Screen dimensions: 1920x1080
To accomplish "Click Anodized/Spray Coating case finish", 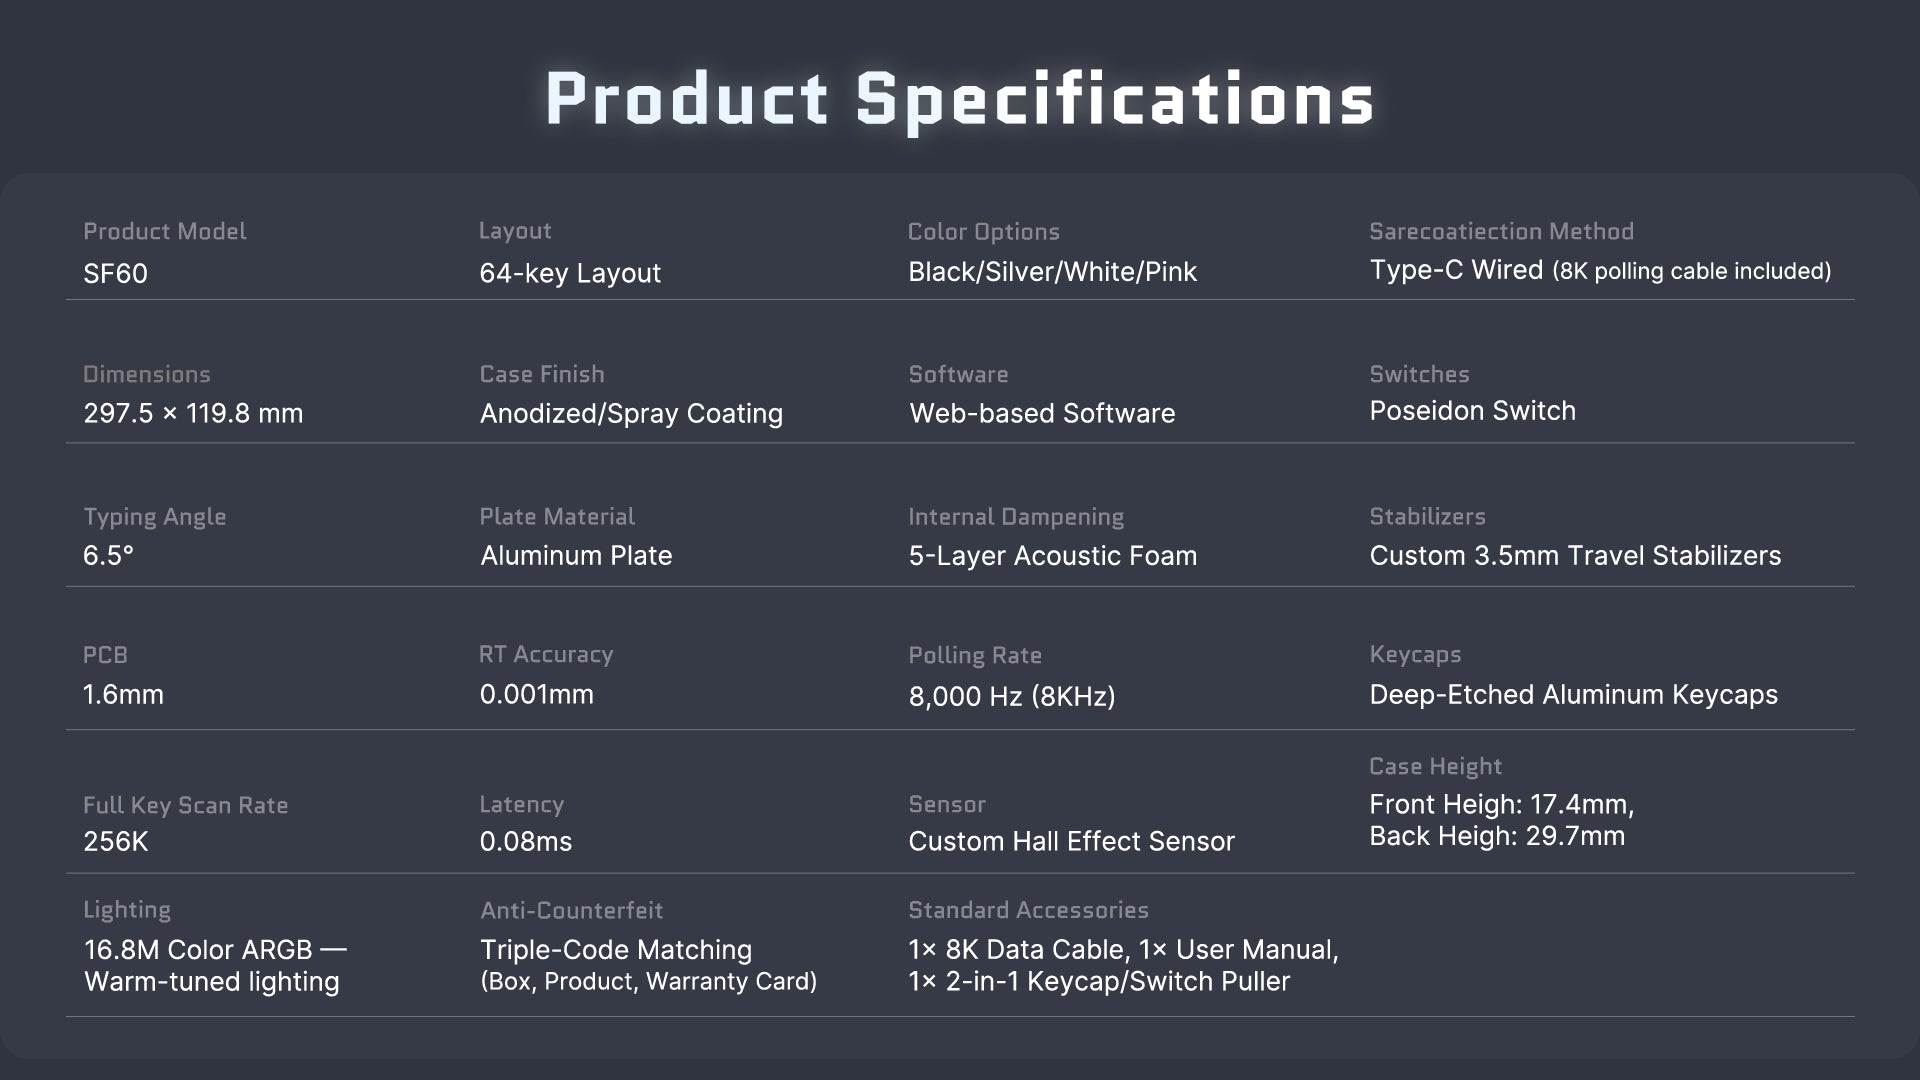I will tap(631, 413).
